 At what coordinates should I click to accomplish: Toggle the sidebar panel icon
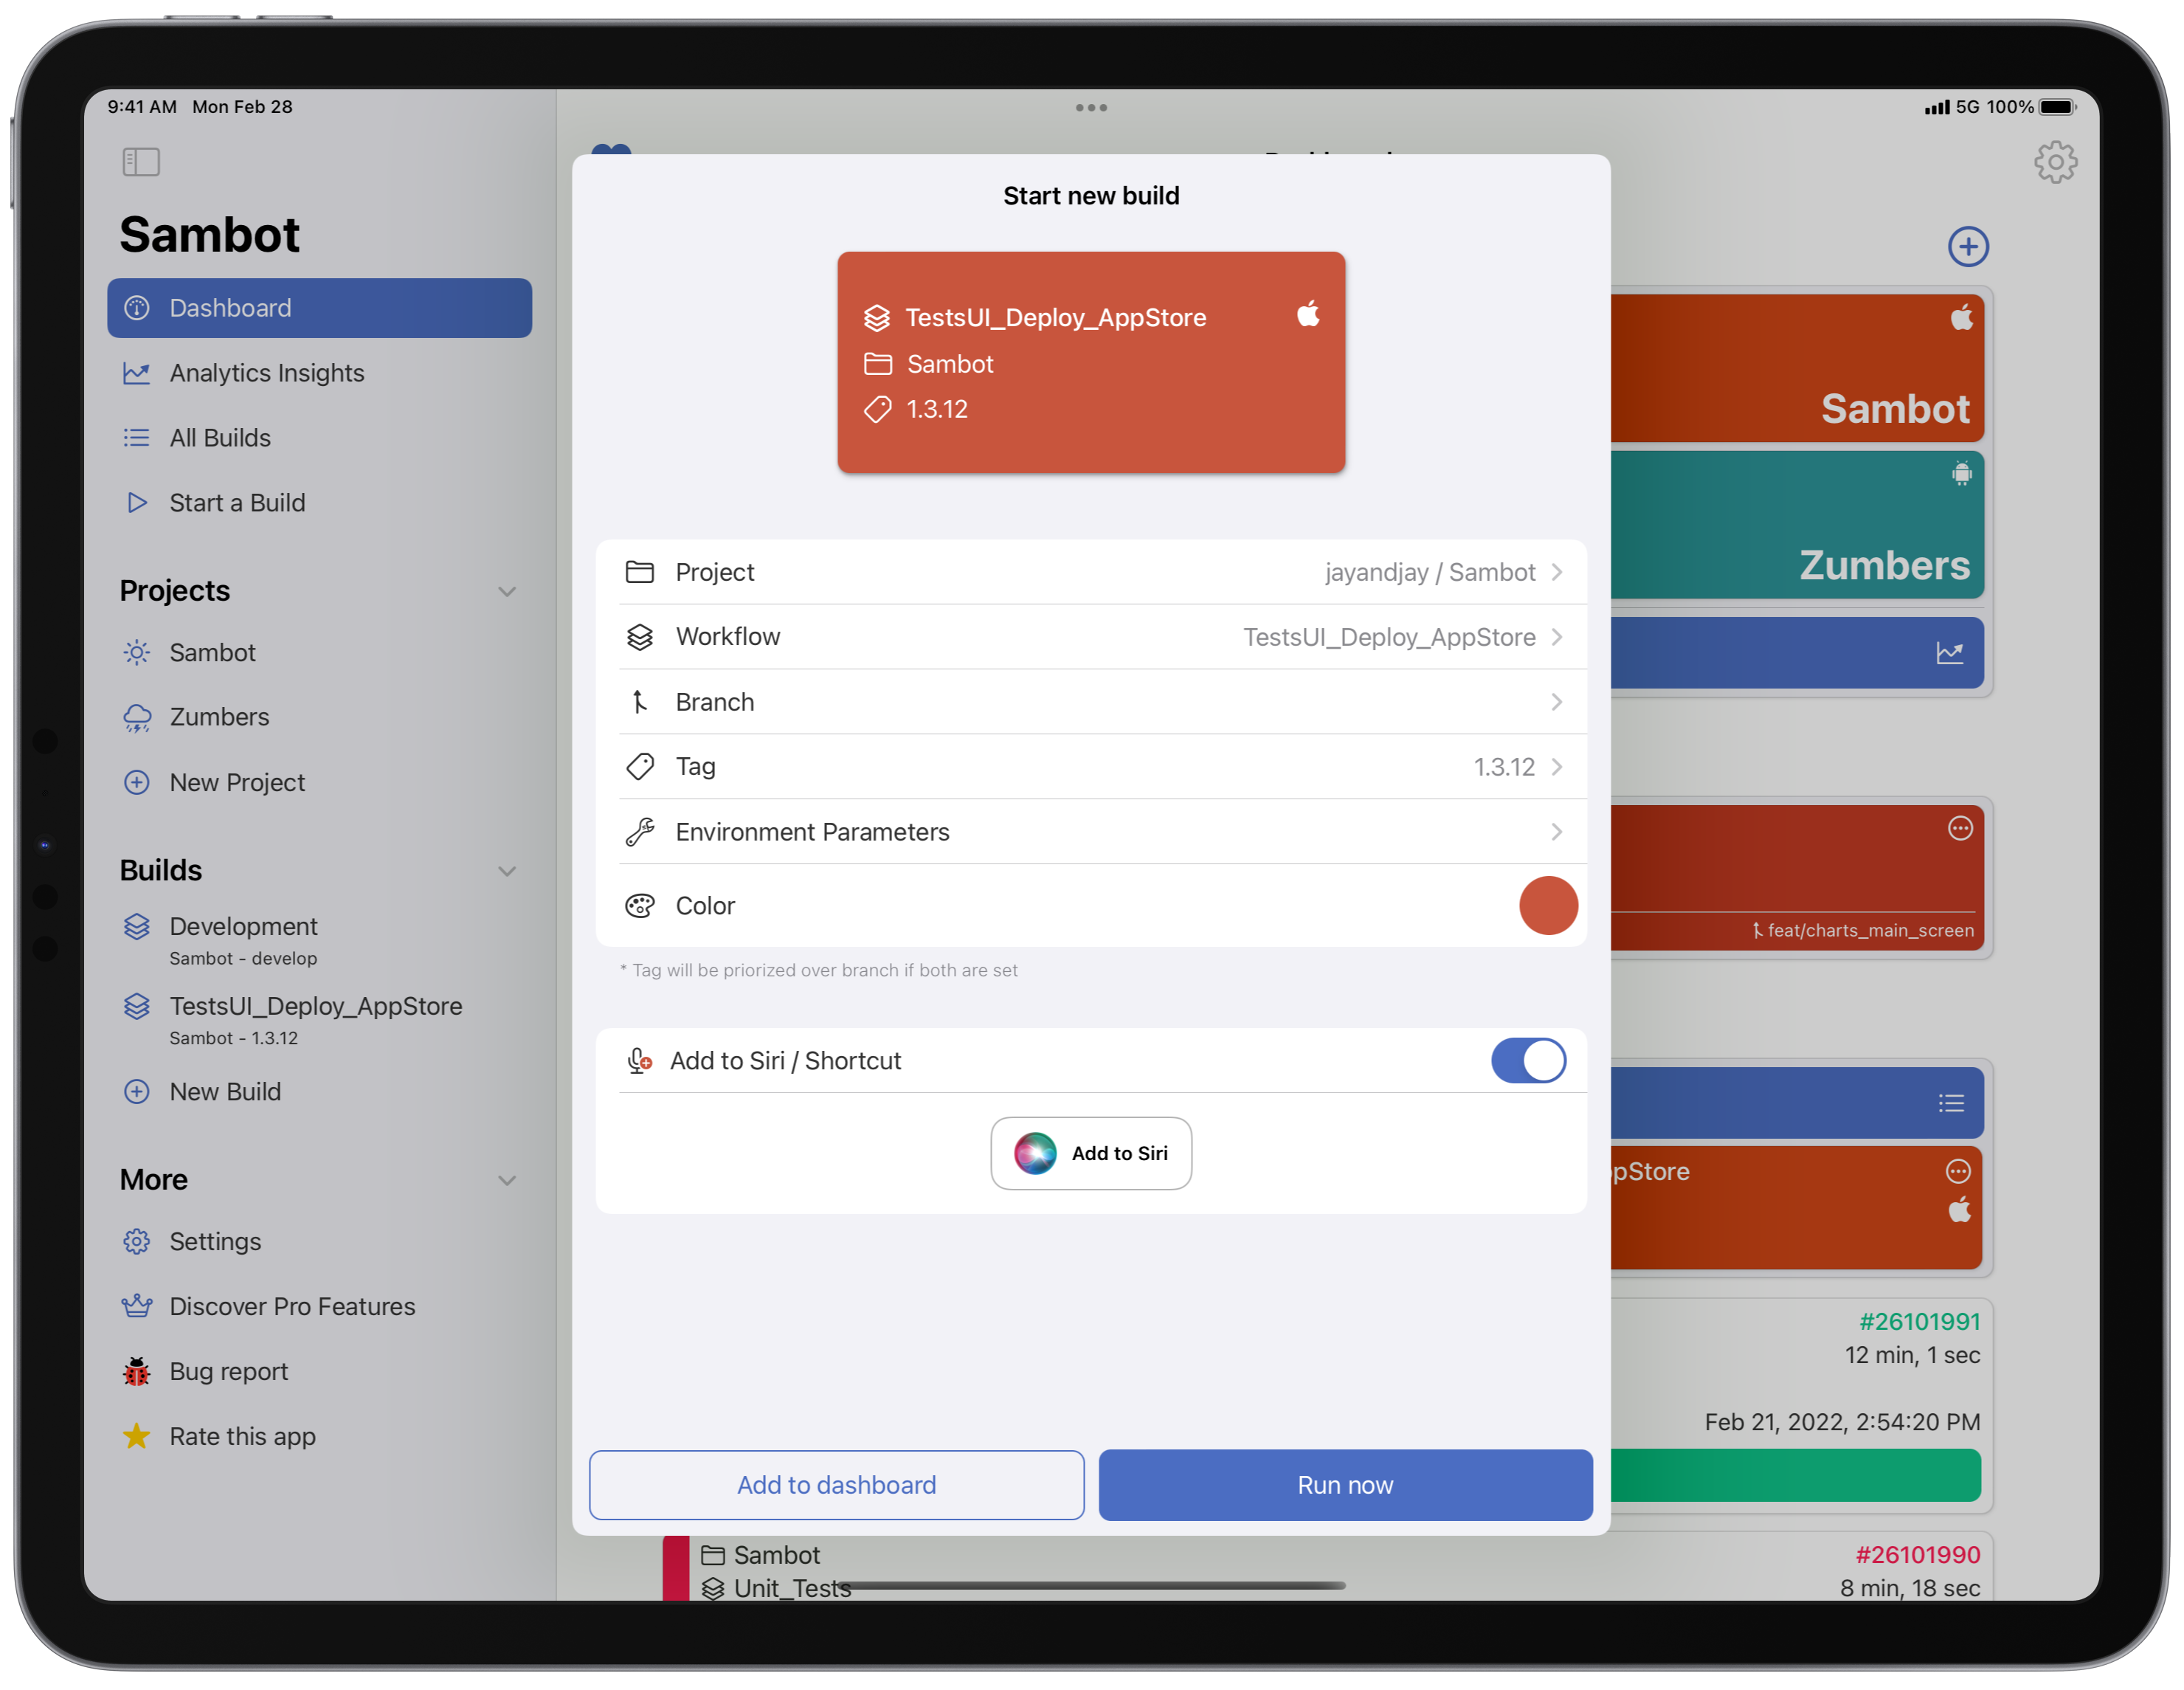pyautogui.click(x=141, y=161)
